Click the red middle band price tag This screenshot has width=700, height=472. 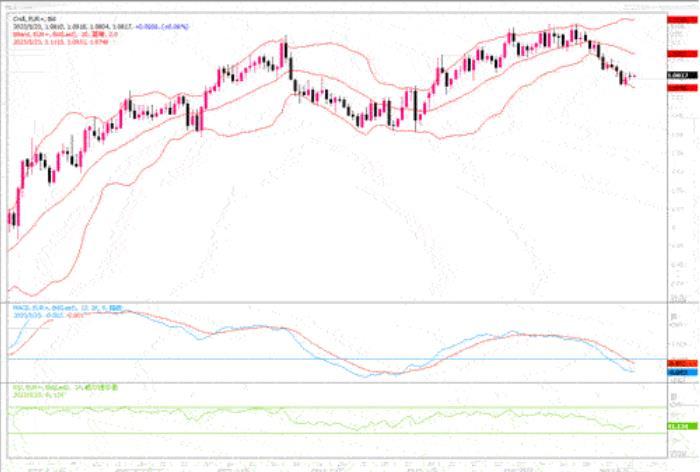pyautogui.click(x=682, y=54)
